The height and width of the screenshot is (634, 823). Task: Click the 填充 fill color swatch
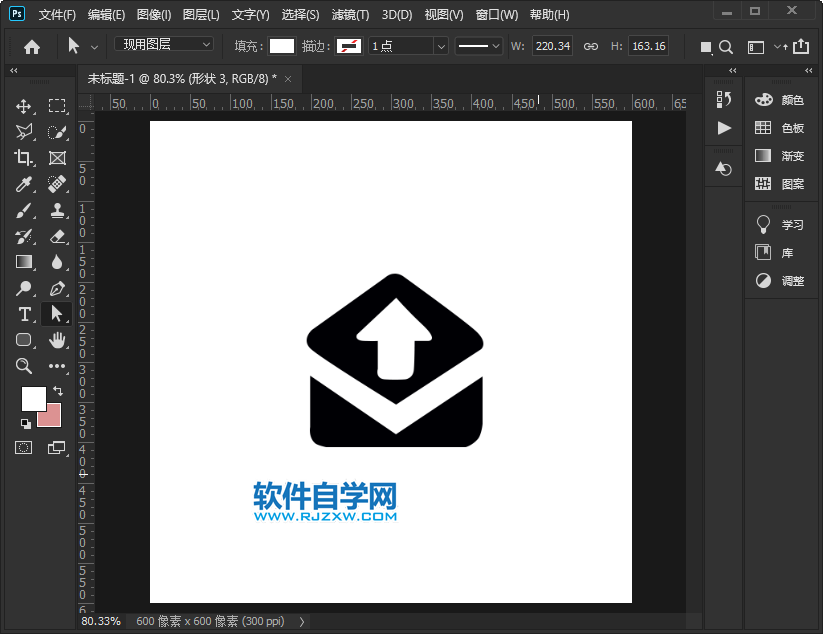[284, 45]
